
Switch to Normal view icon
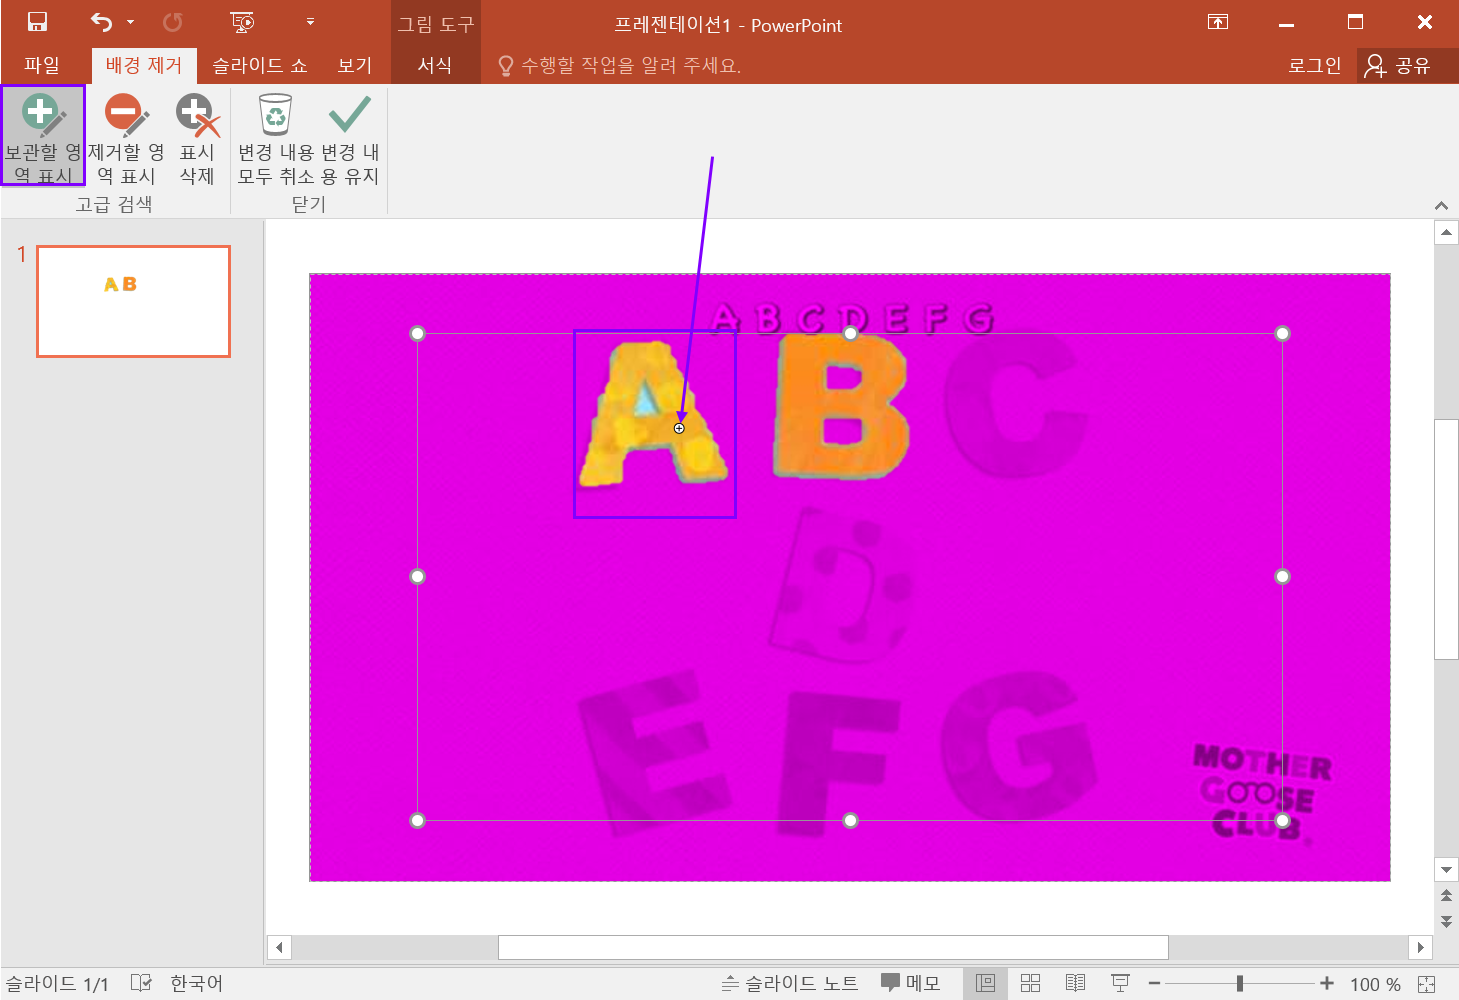coord(985,983)
